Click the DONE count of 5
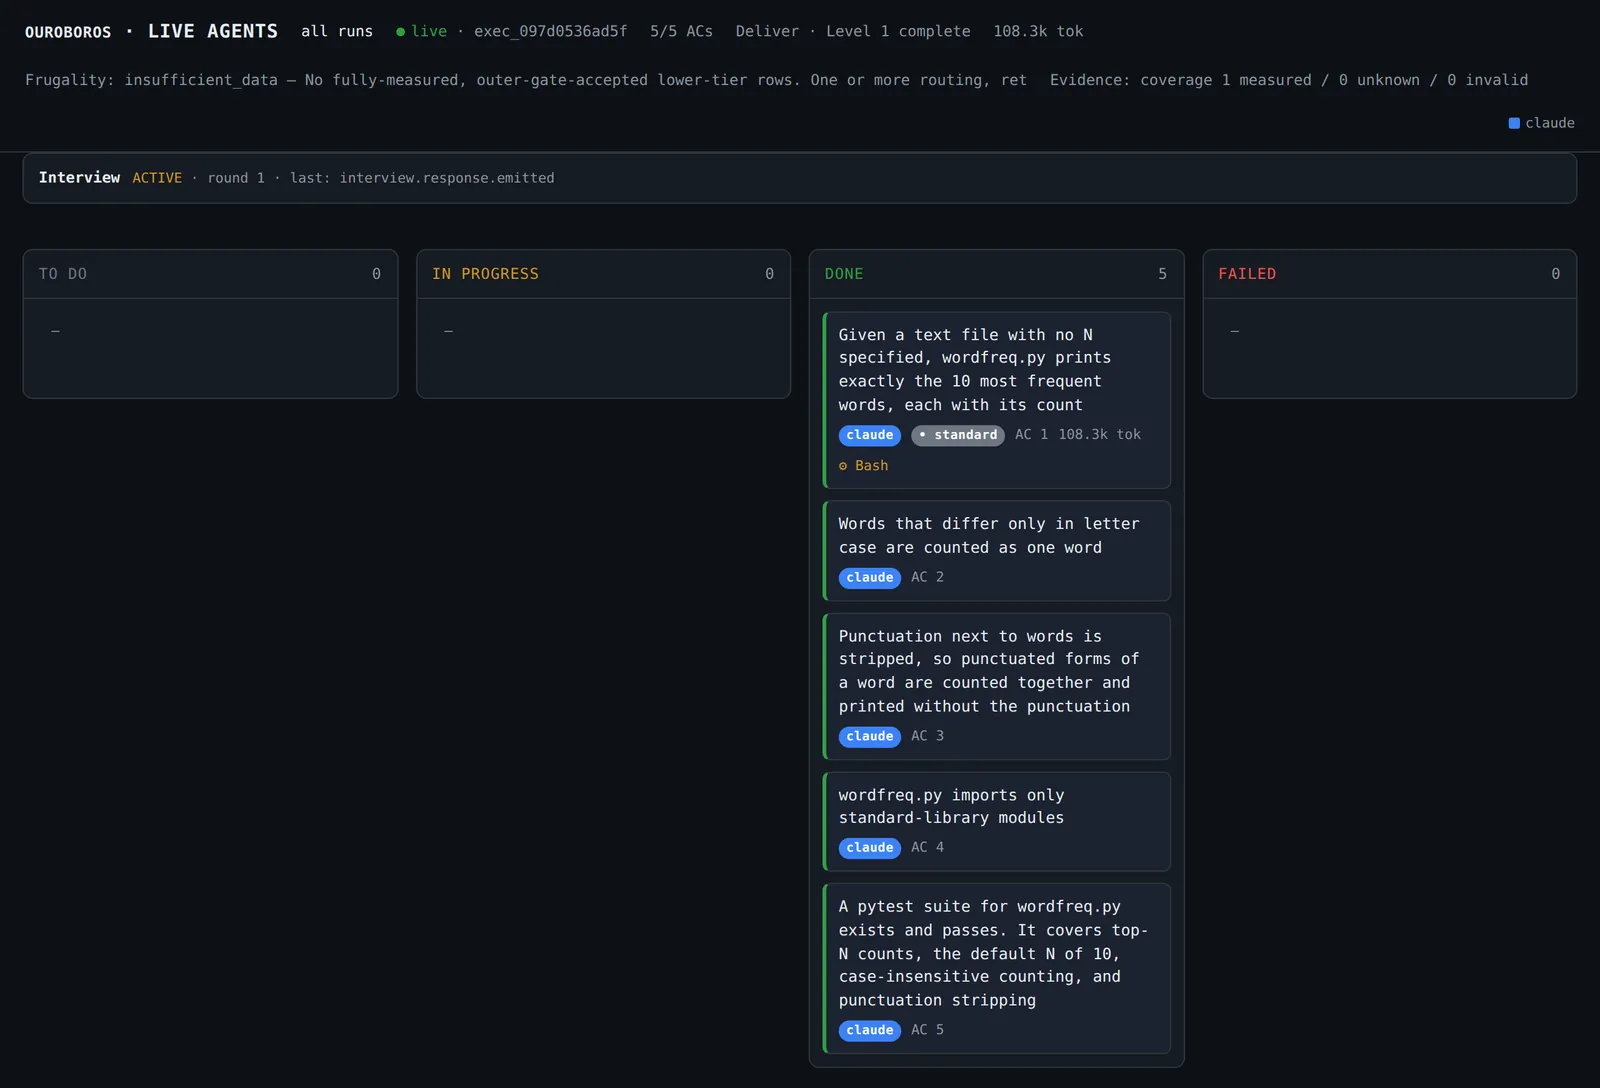This screenshot has width=1600, height=1088. pos(1162,274)
